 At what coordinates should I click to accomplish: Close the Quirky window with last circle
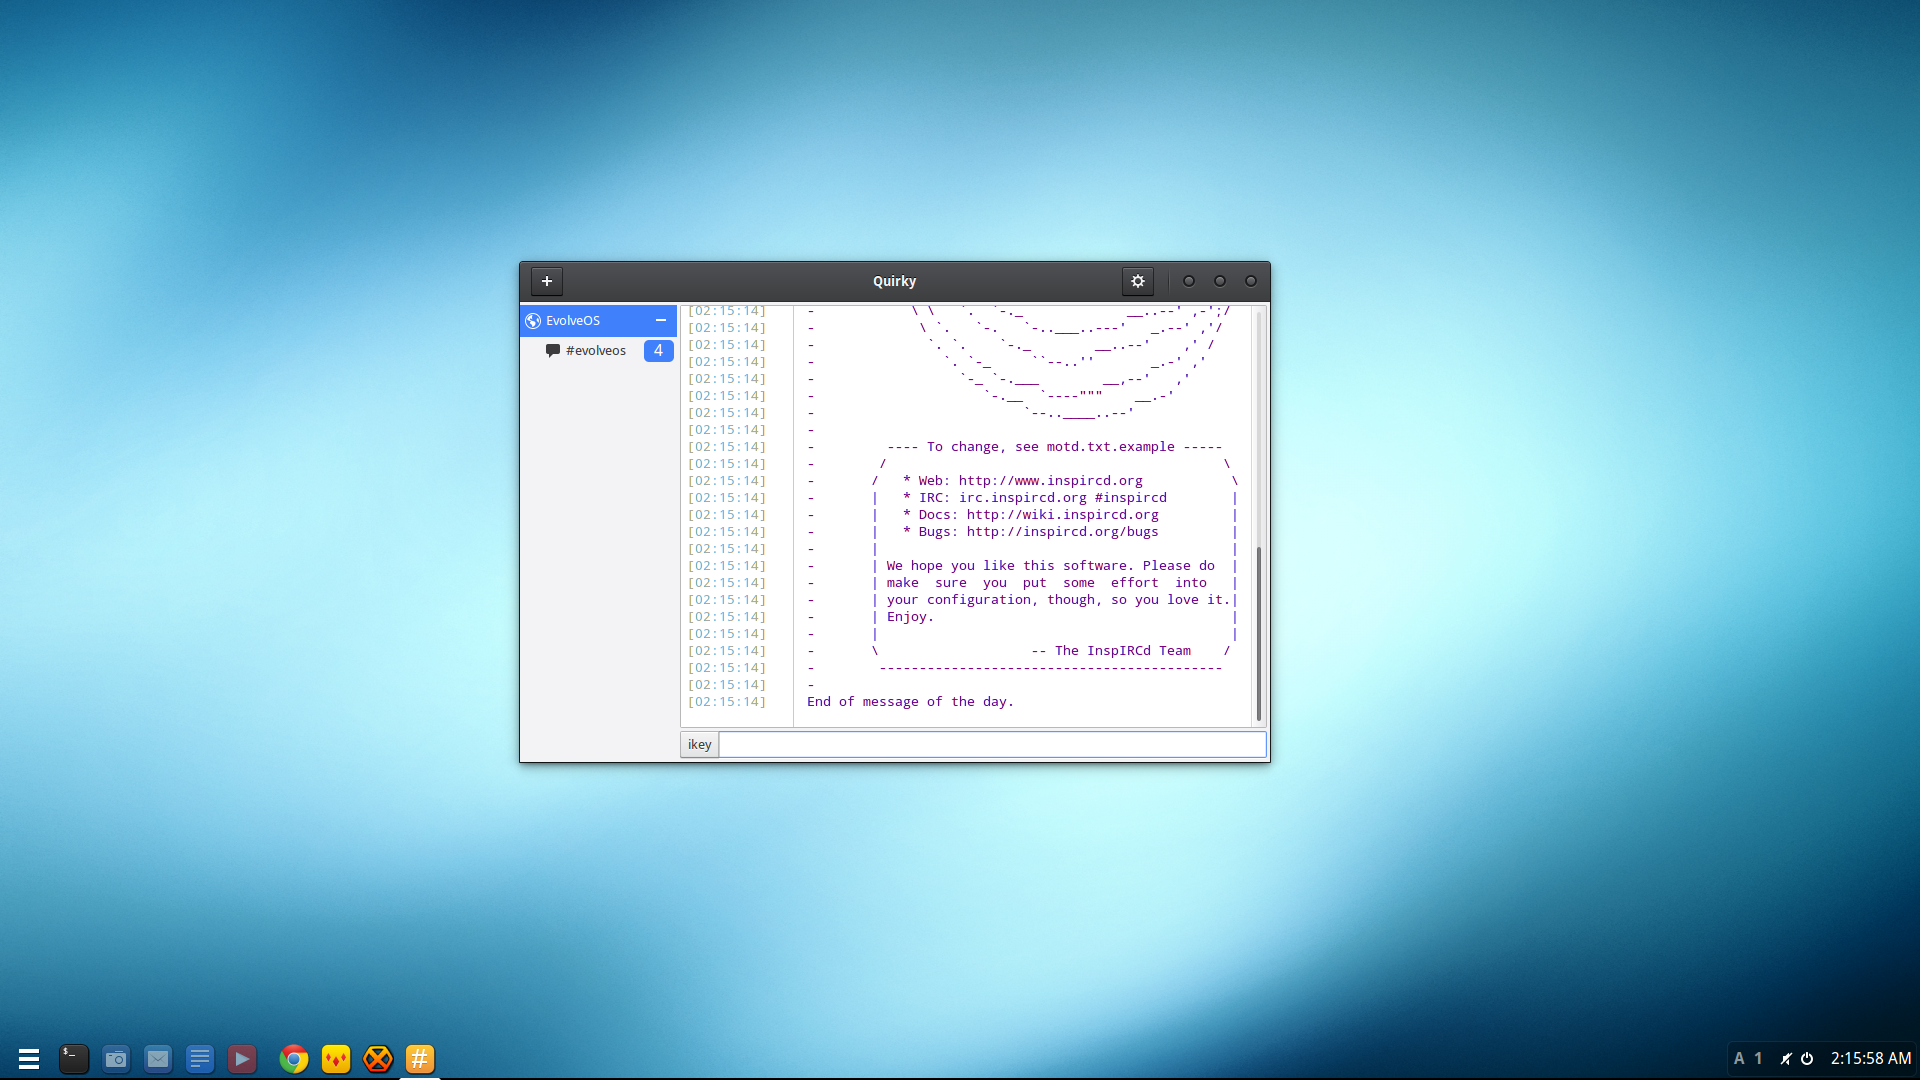(x=1251, y=281)
